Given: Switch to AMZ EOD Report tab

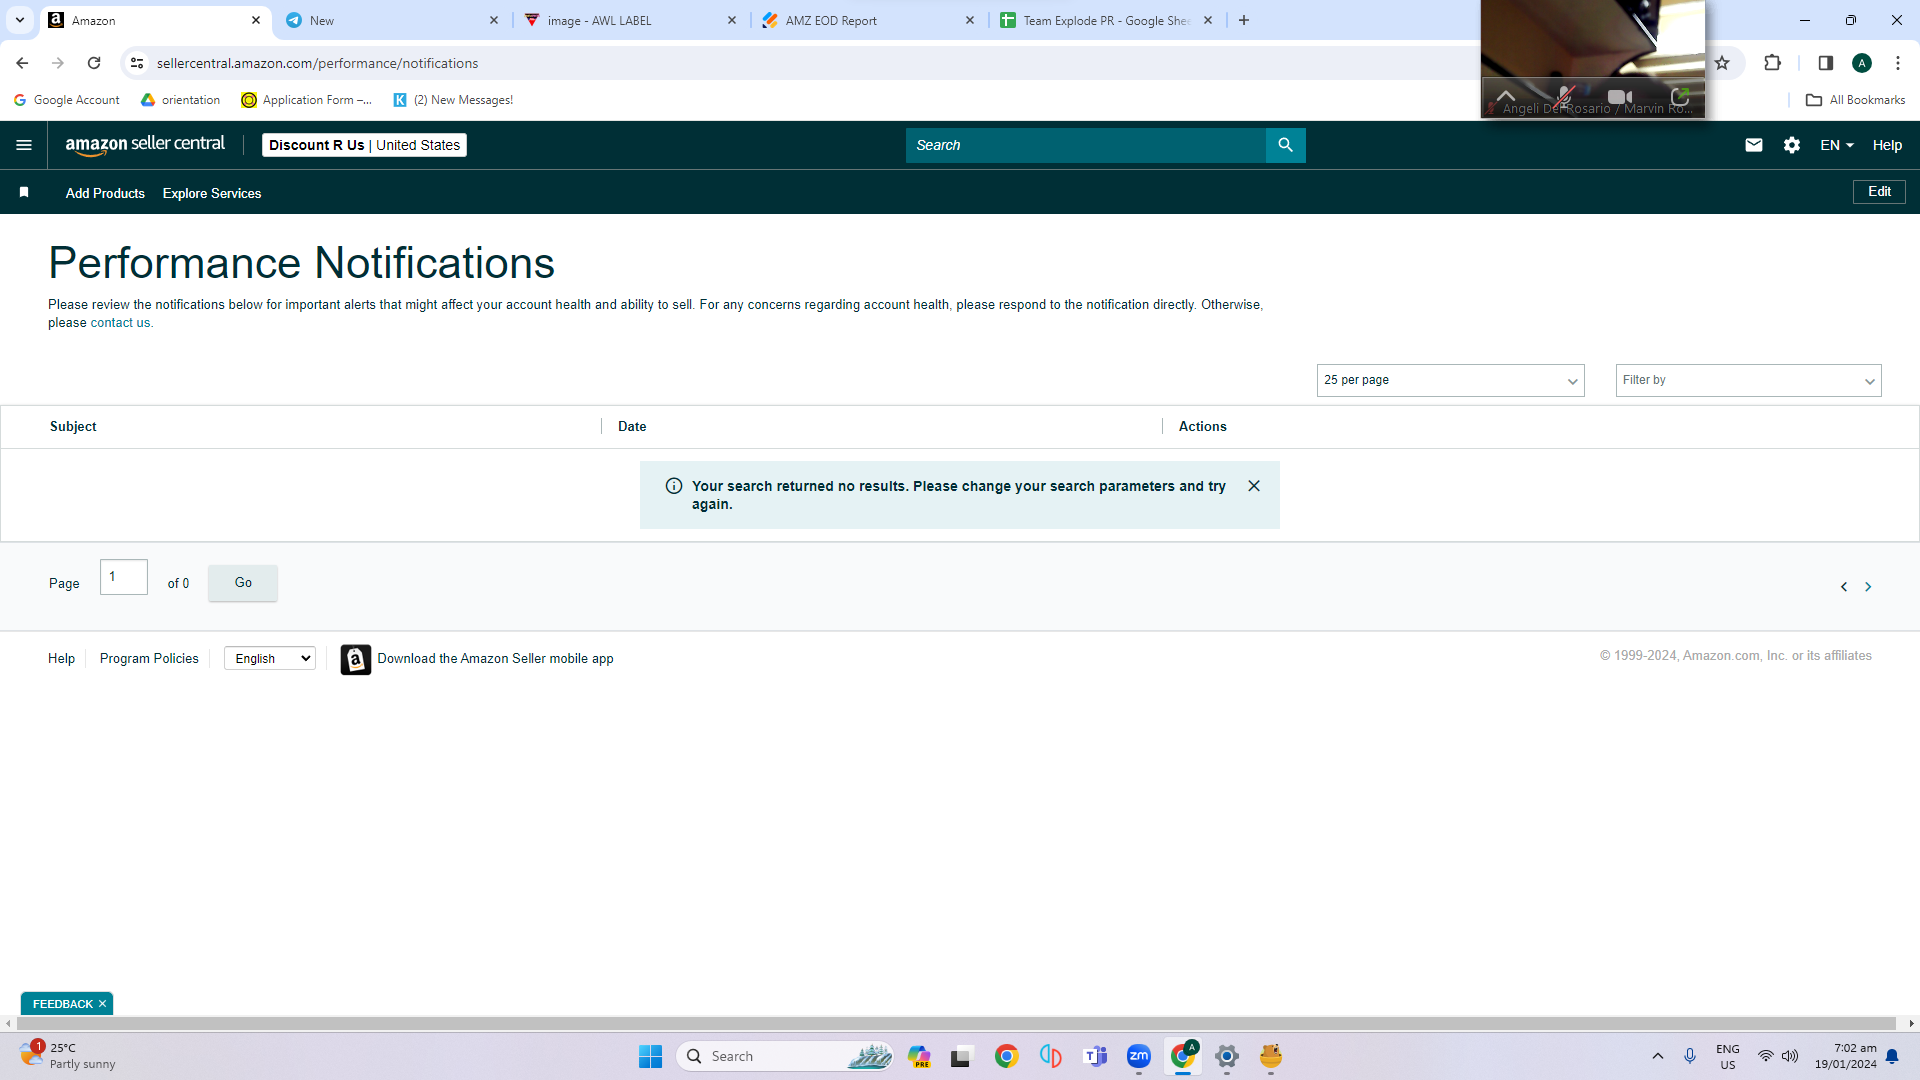Looking at the screenshot, I should pyautogui.click(x=868, y=20).
